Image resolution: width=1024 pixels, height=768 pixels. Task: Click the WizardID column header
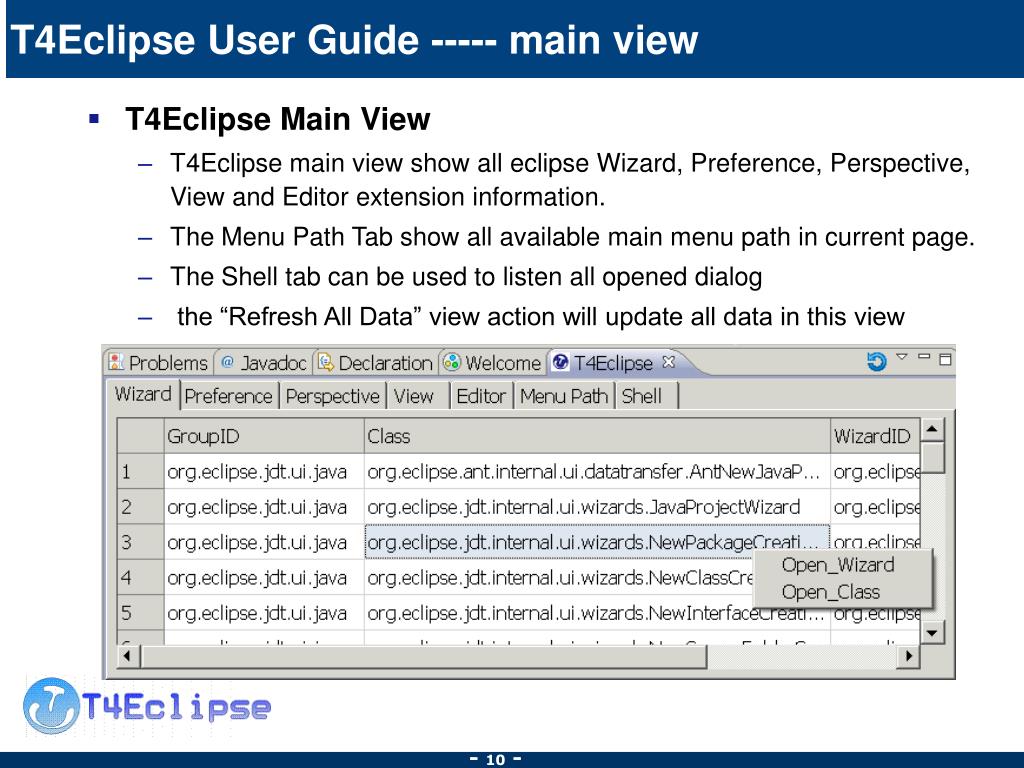pos(875,436)
